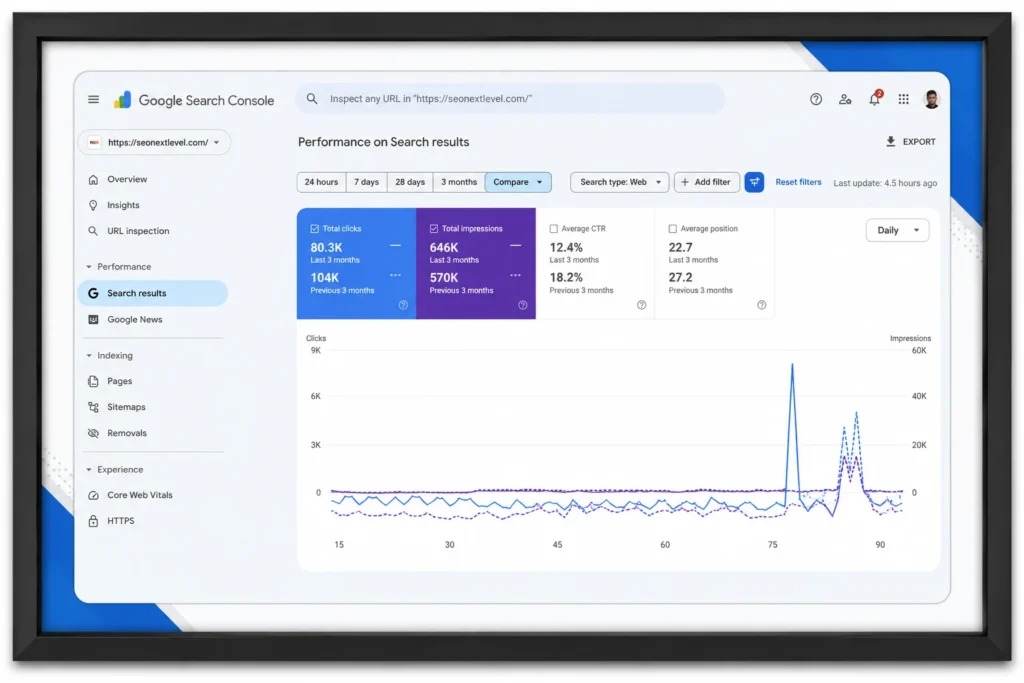Click the Pages document icon

[93, 381]
